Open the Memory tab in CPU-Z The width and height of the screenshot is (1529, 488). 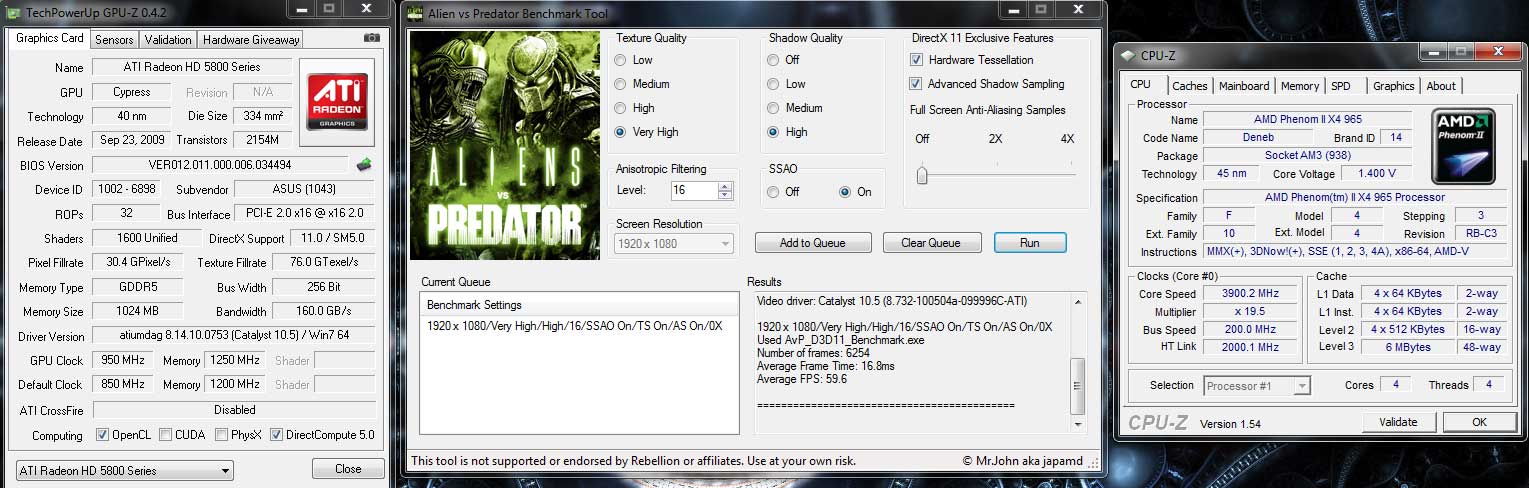pos(1300,86)
